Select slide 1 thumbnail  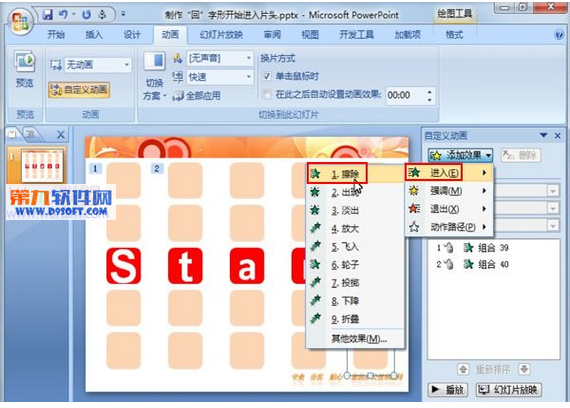point(42,166)
